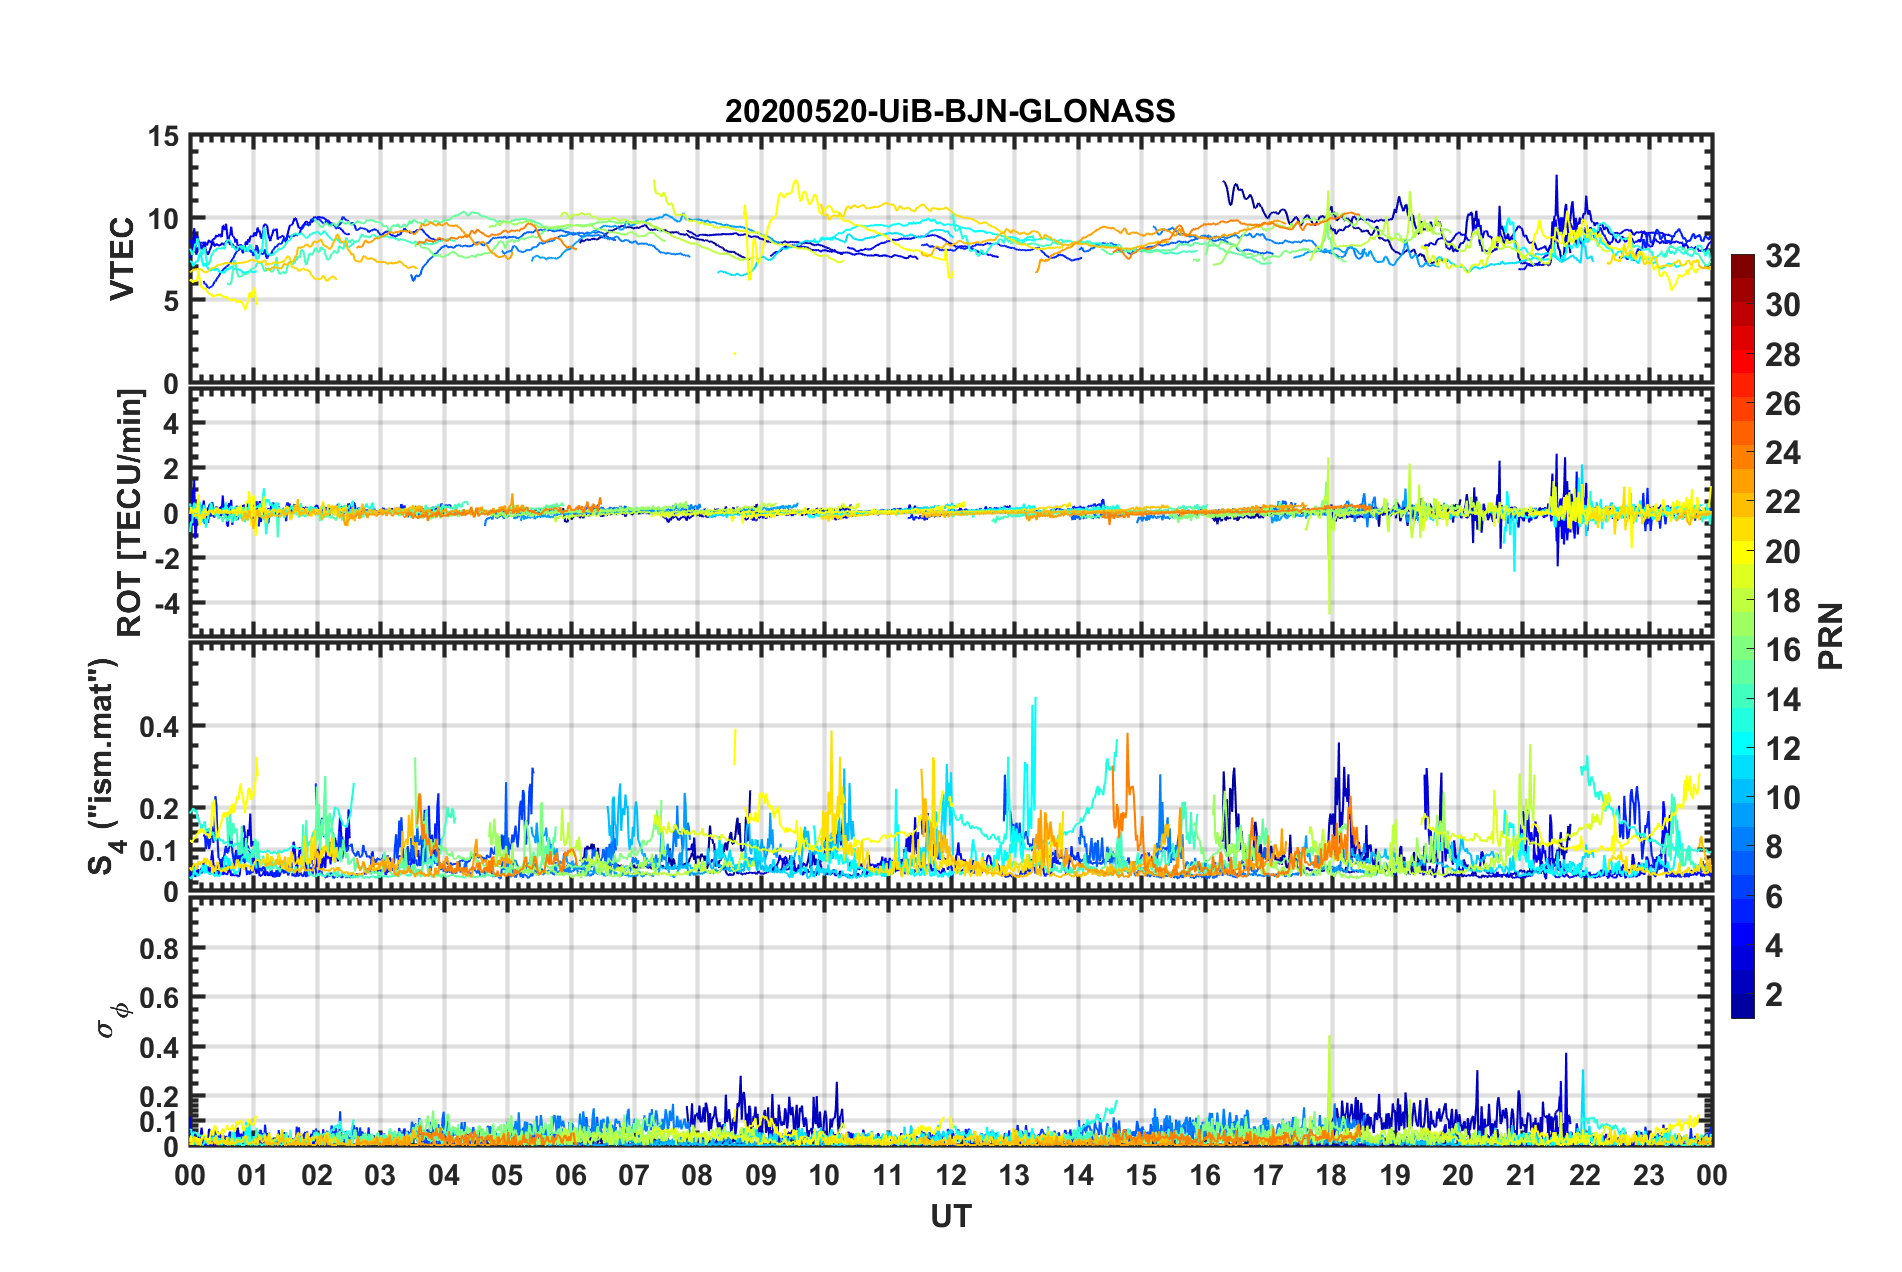Click the sigma phi axis tick 0.8
The height and width of the screenshot is (1272, 1902).
coord(160,948)
